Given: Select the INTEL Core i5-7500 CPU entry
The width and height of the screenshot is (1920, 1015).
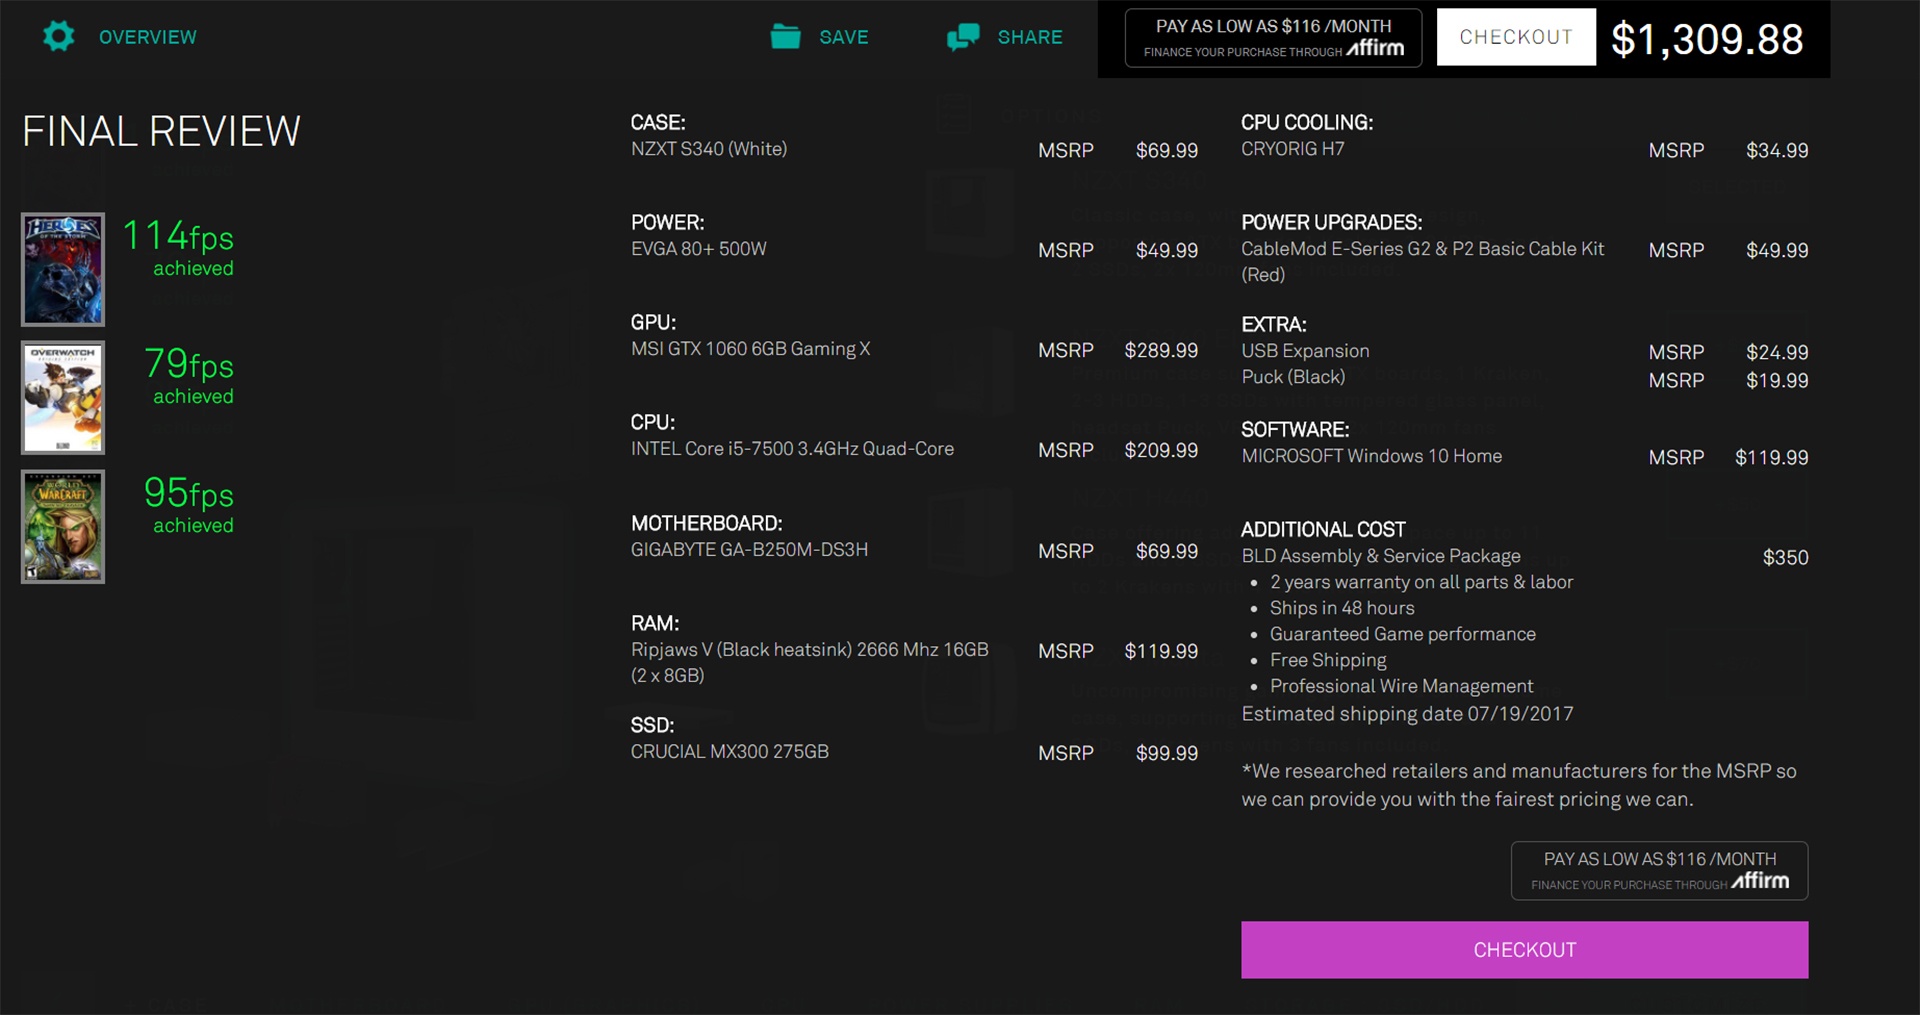Looking at the screenshot, I should click(x=791, y=449).
